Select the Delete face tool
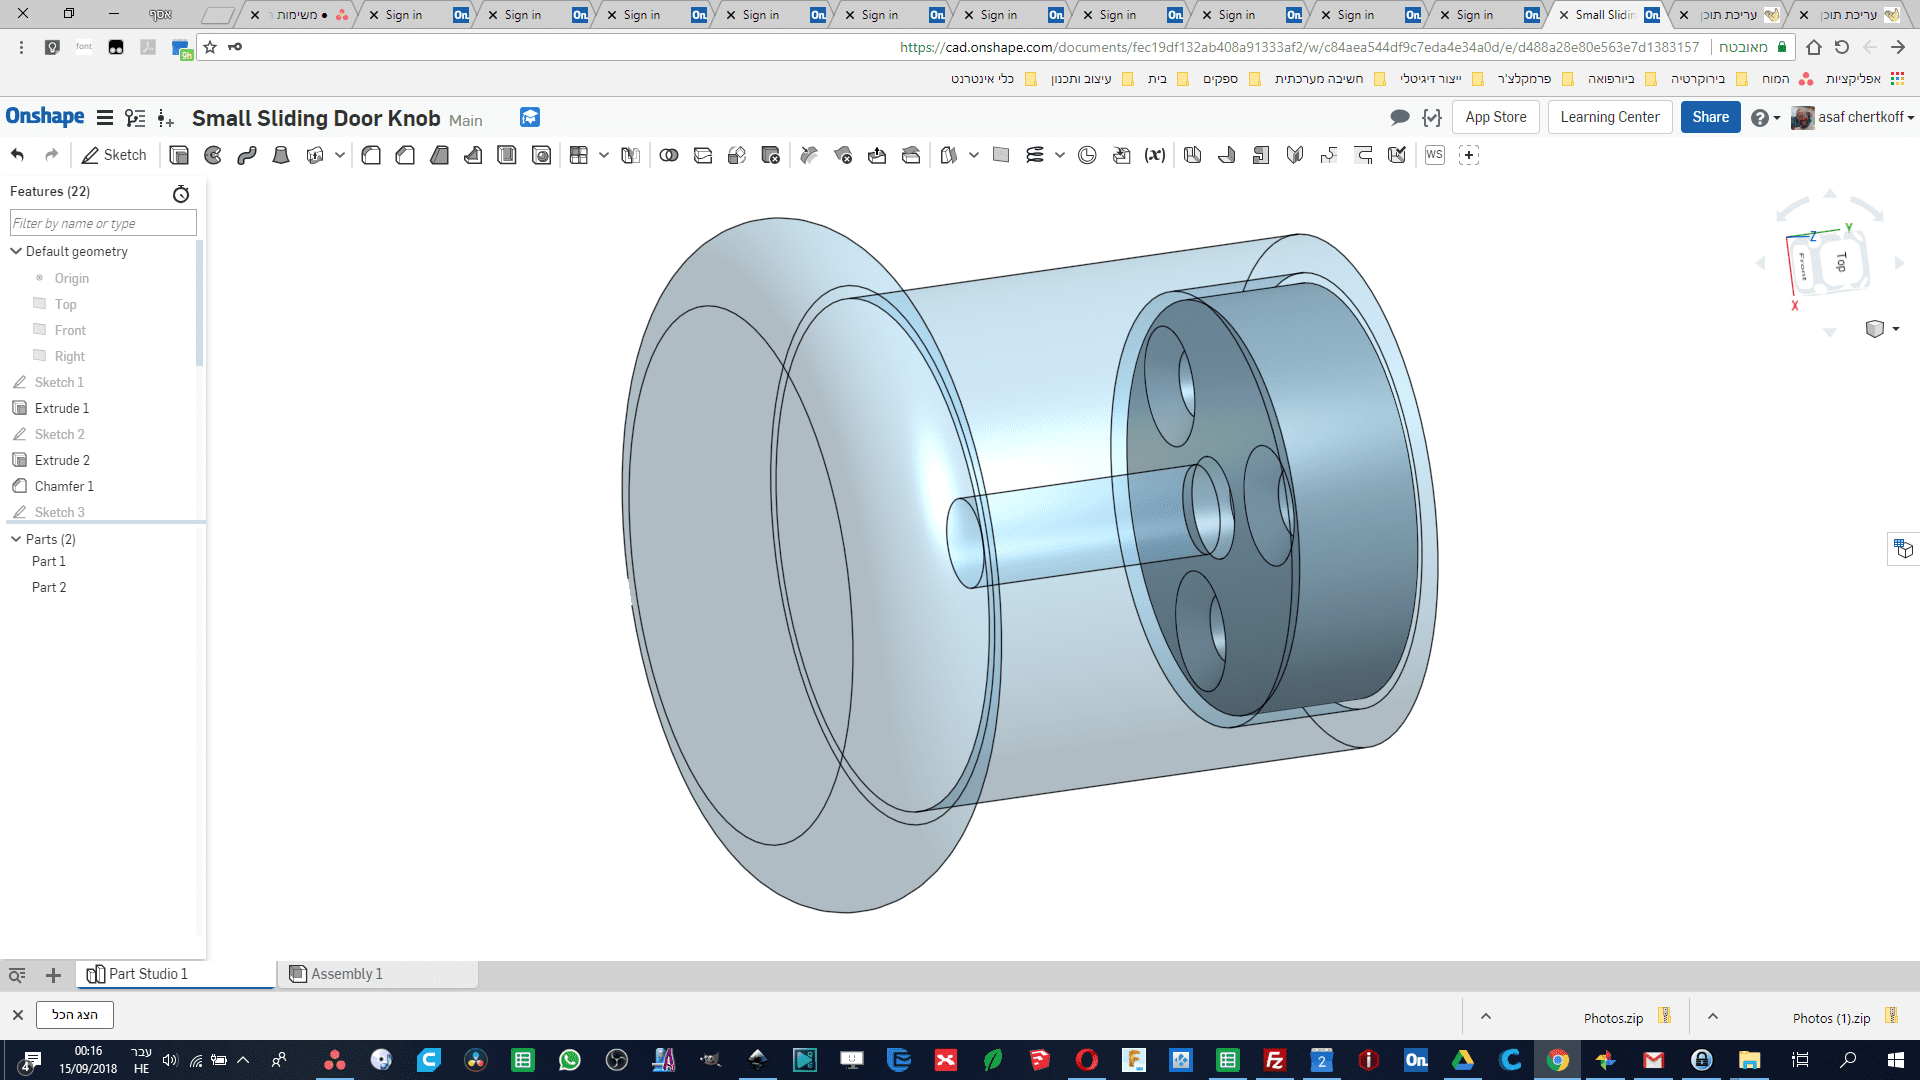Screen dimensions: 1920x1080 (x=843, y=155)
